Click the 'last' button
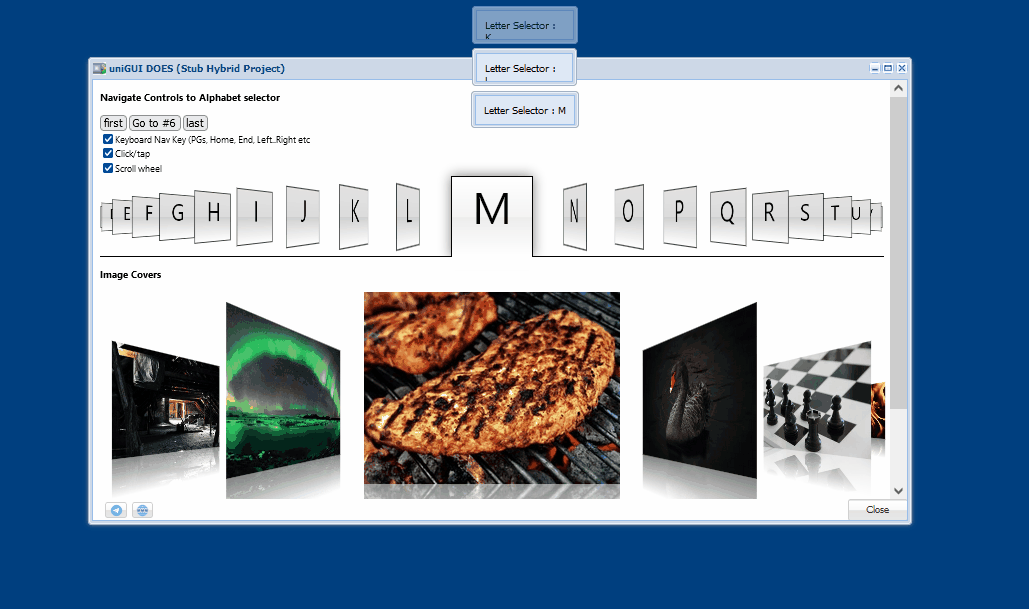The width and height of the screenshot is (1029, 609). (195, 123)
